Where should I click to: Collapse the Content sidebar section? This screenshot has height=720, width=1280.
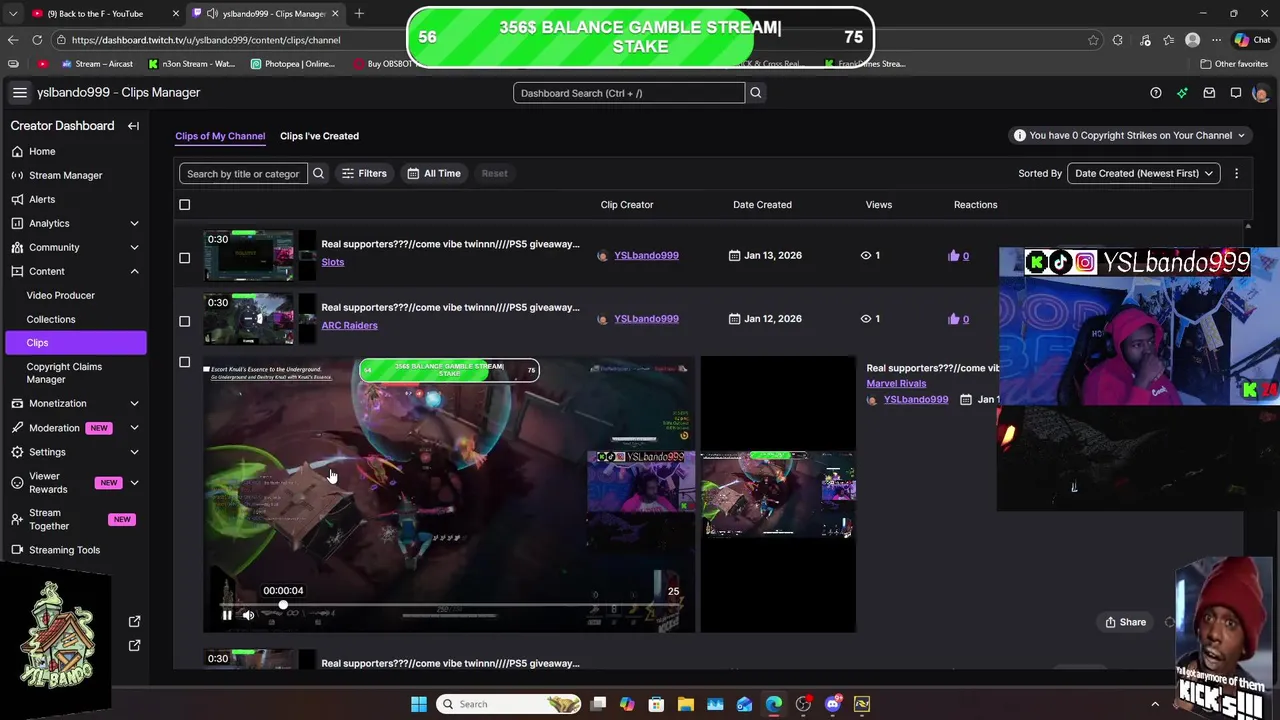(134, 271)
